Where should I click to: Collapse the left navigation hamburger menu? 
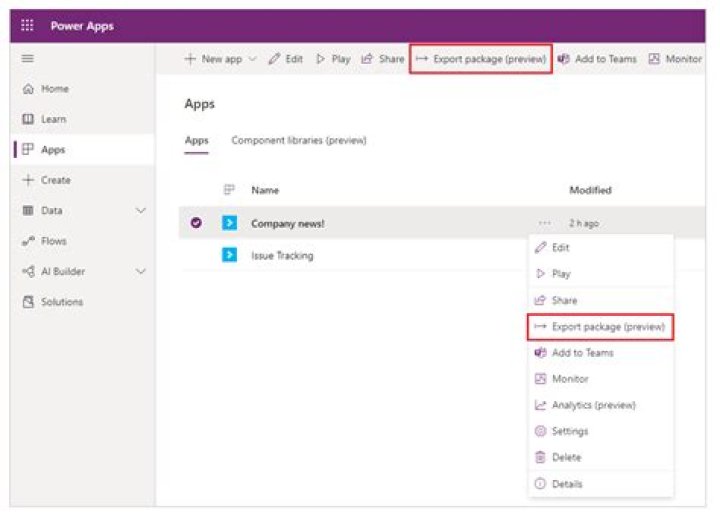click(x=28, y=58)
